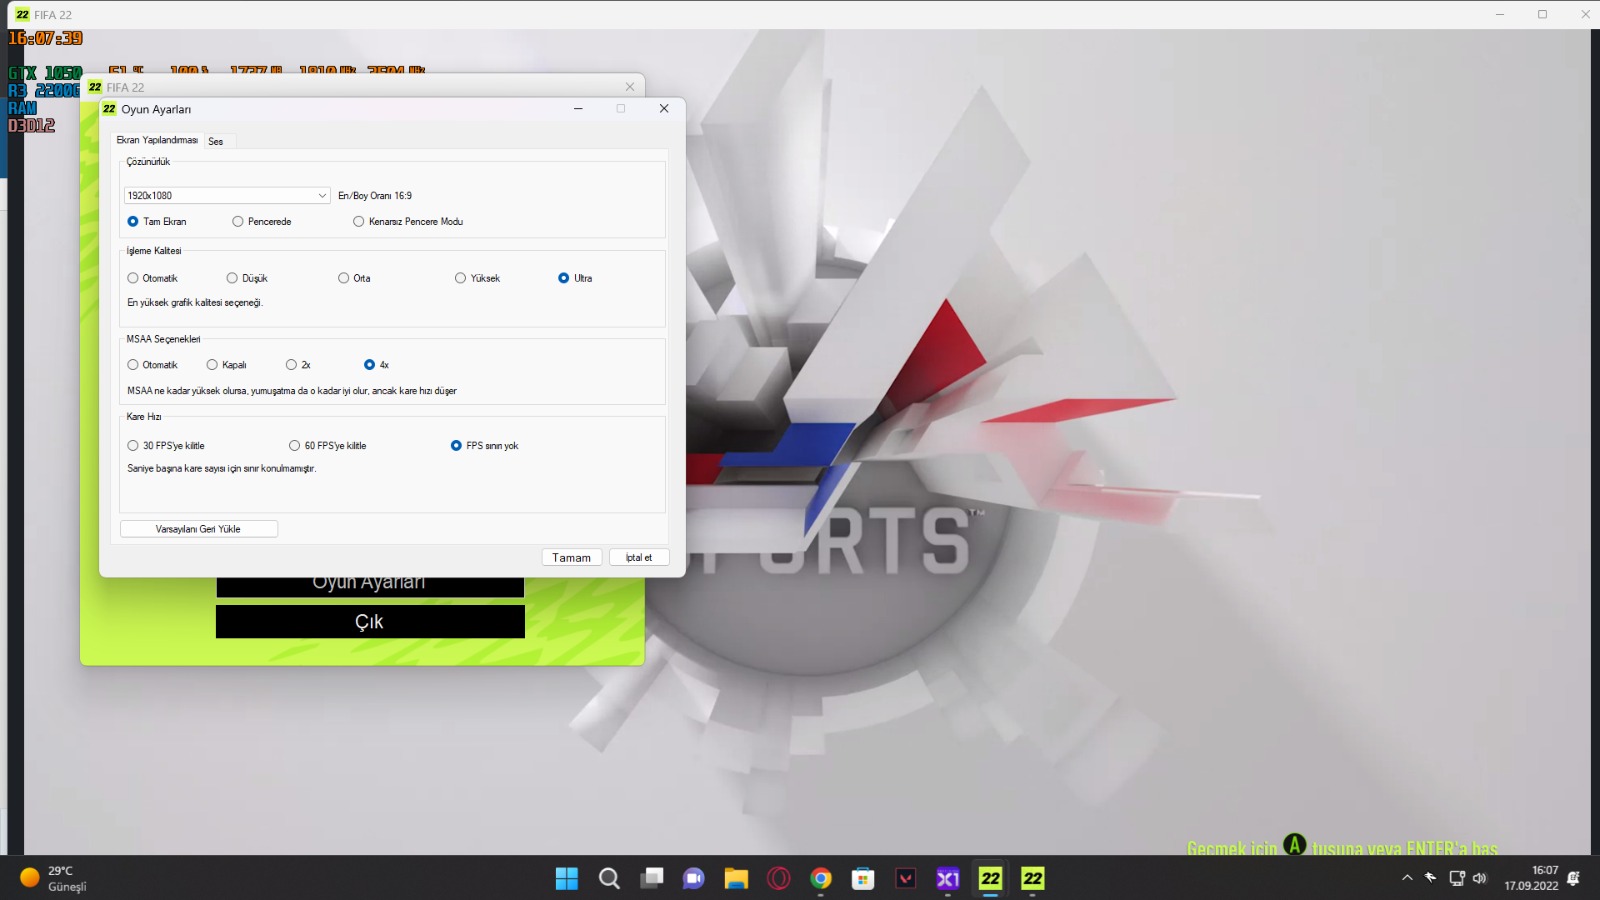Open the notification bell in the taskbar
1600x900 pixels.
1574,878
